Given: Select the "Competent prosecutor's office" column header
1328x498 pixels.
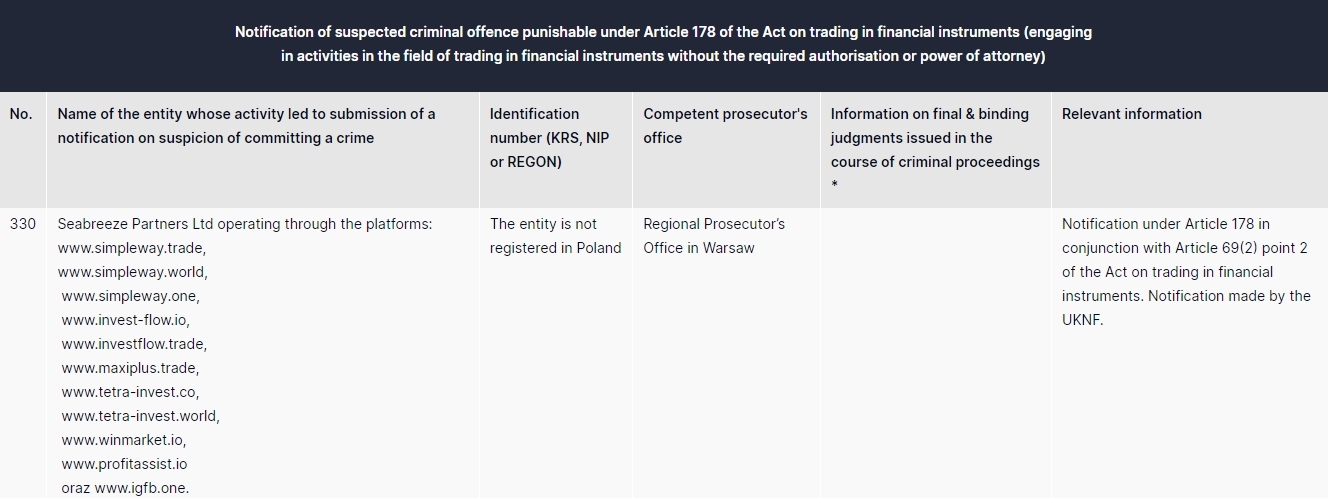Looking at the screenshot, I should tap(725, 126).
